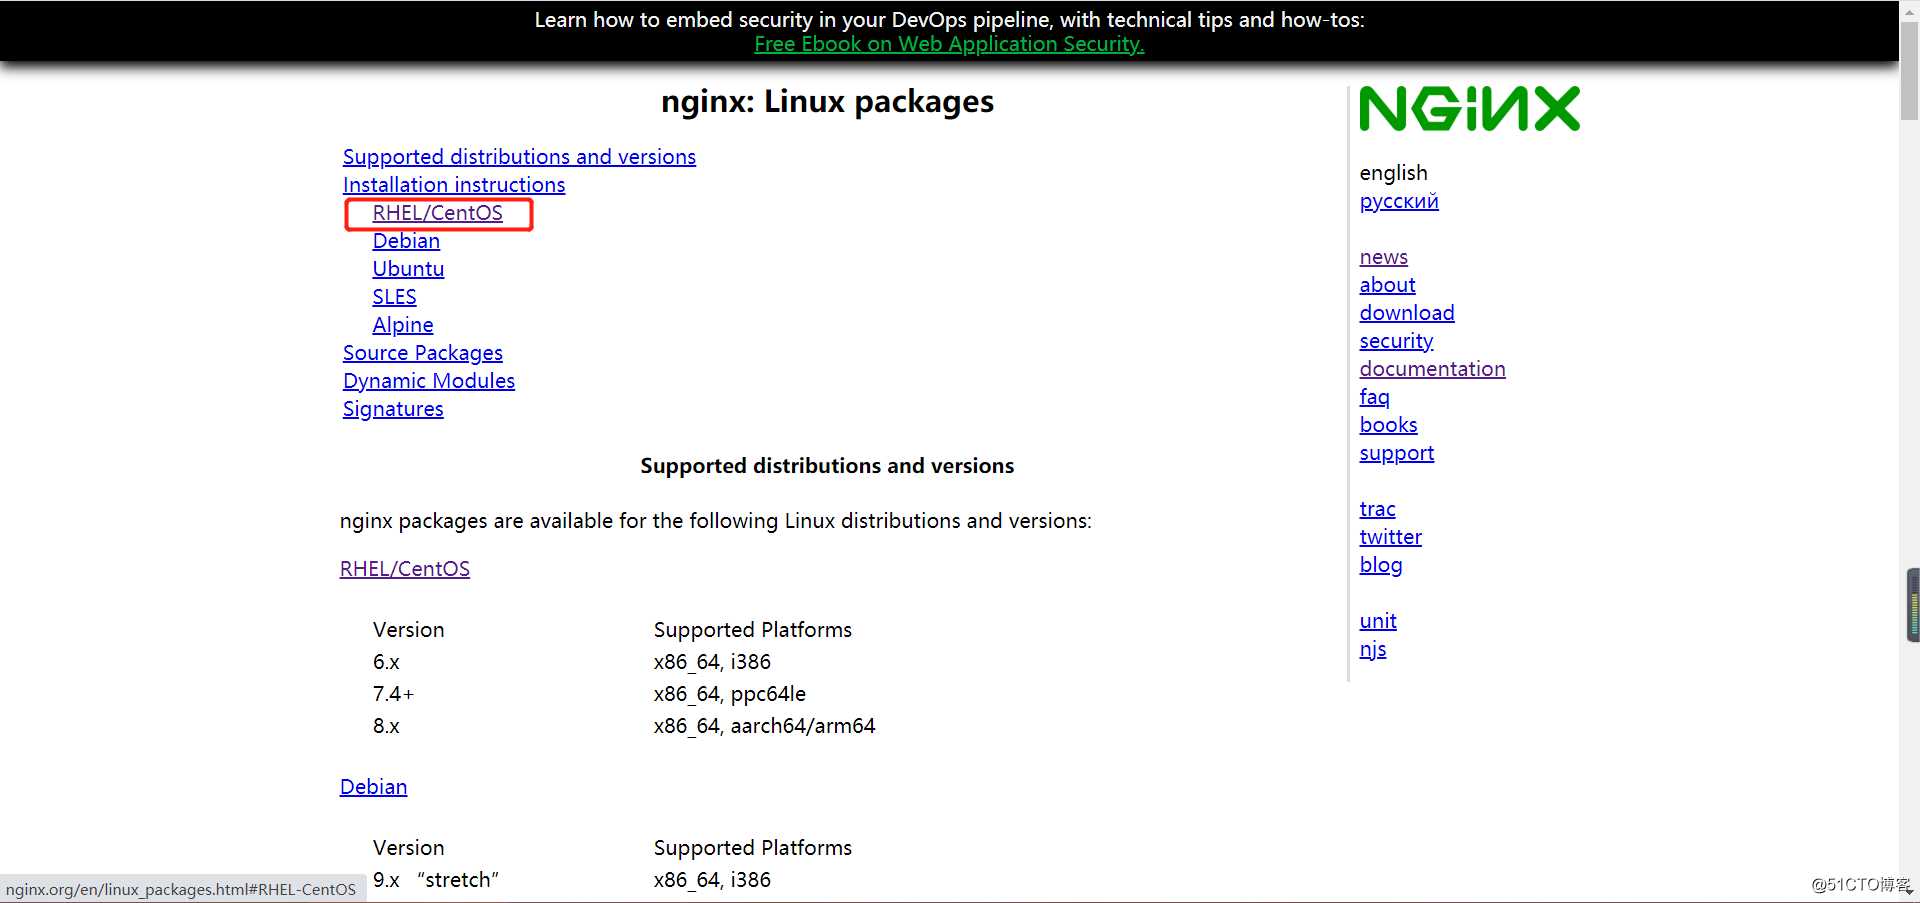The image size is (1920, 903).
Task: Open Supported distributions and versions link
Action: pyautogui.click(x=519, y=157)
